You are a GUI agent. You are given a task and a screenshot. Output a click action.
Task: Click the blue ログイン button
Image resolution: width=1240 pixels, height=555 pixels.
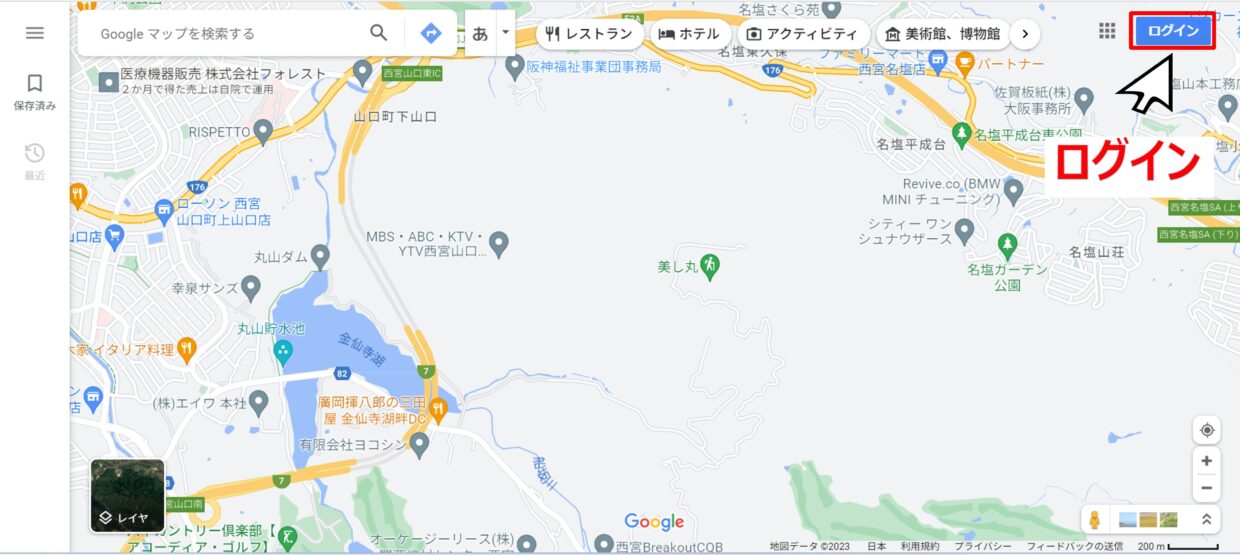point(1173,31)
